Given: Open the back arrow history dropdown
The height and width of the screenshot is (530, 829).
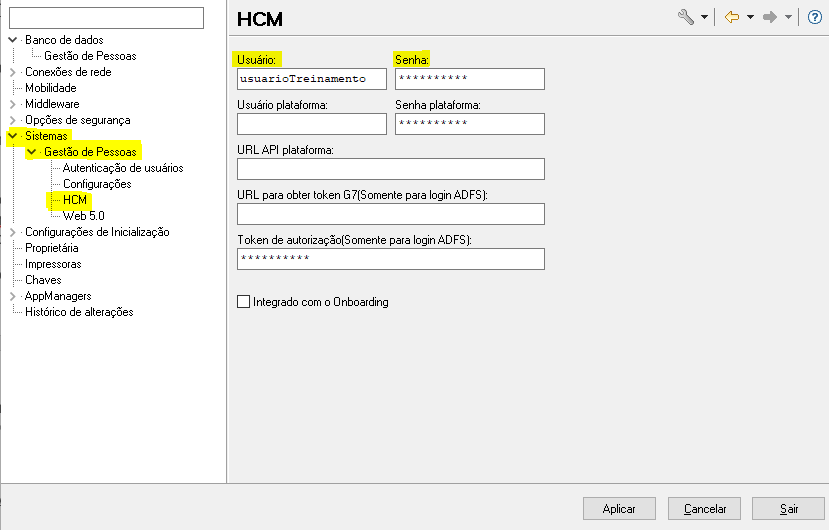Looking at the screenshot, I should click(750, 17).
